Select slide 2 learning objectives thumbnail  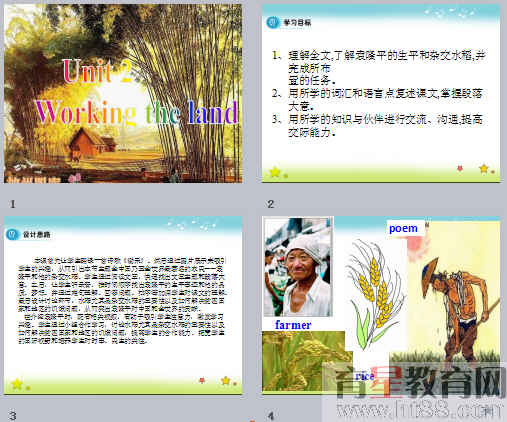pyautogui.click(x=381, y=93)
